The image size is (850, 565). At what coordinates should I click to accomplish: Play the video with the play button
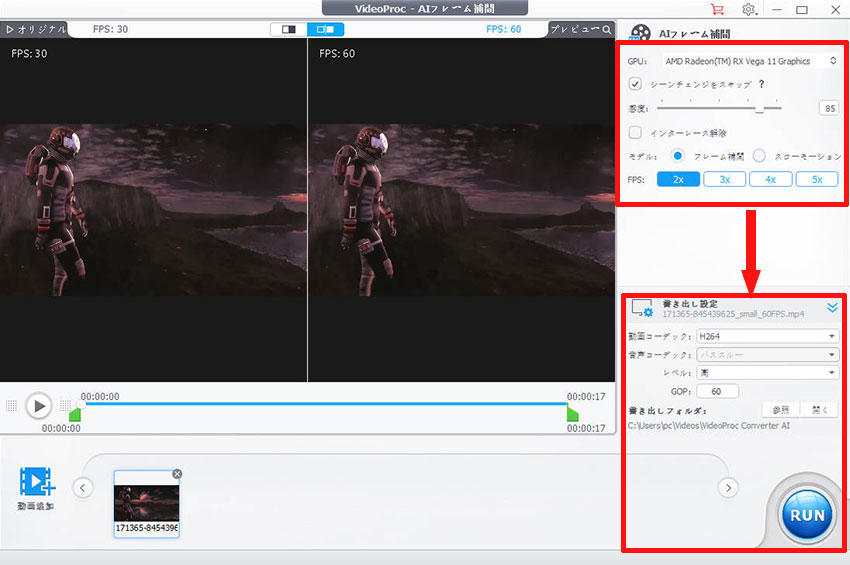[x=38, y=406]
